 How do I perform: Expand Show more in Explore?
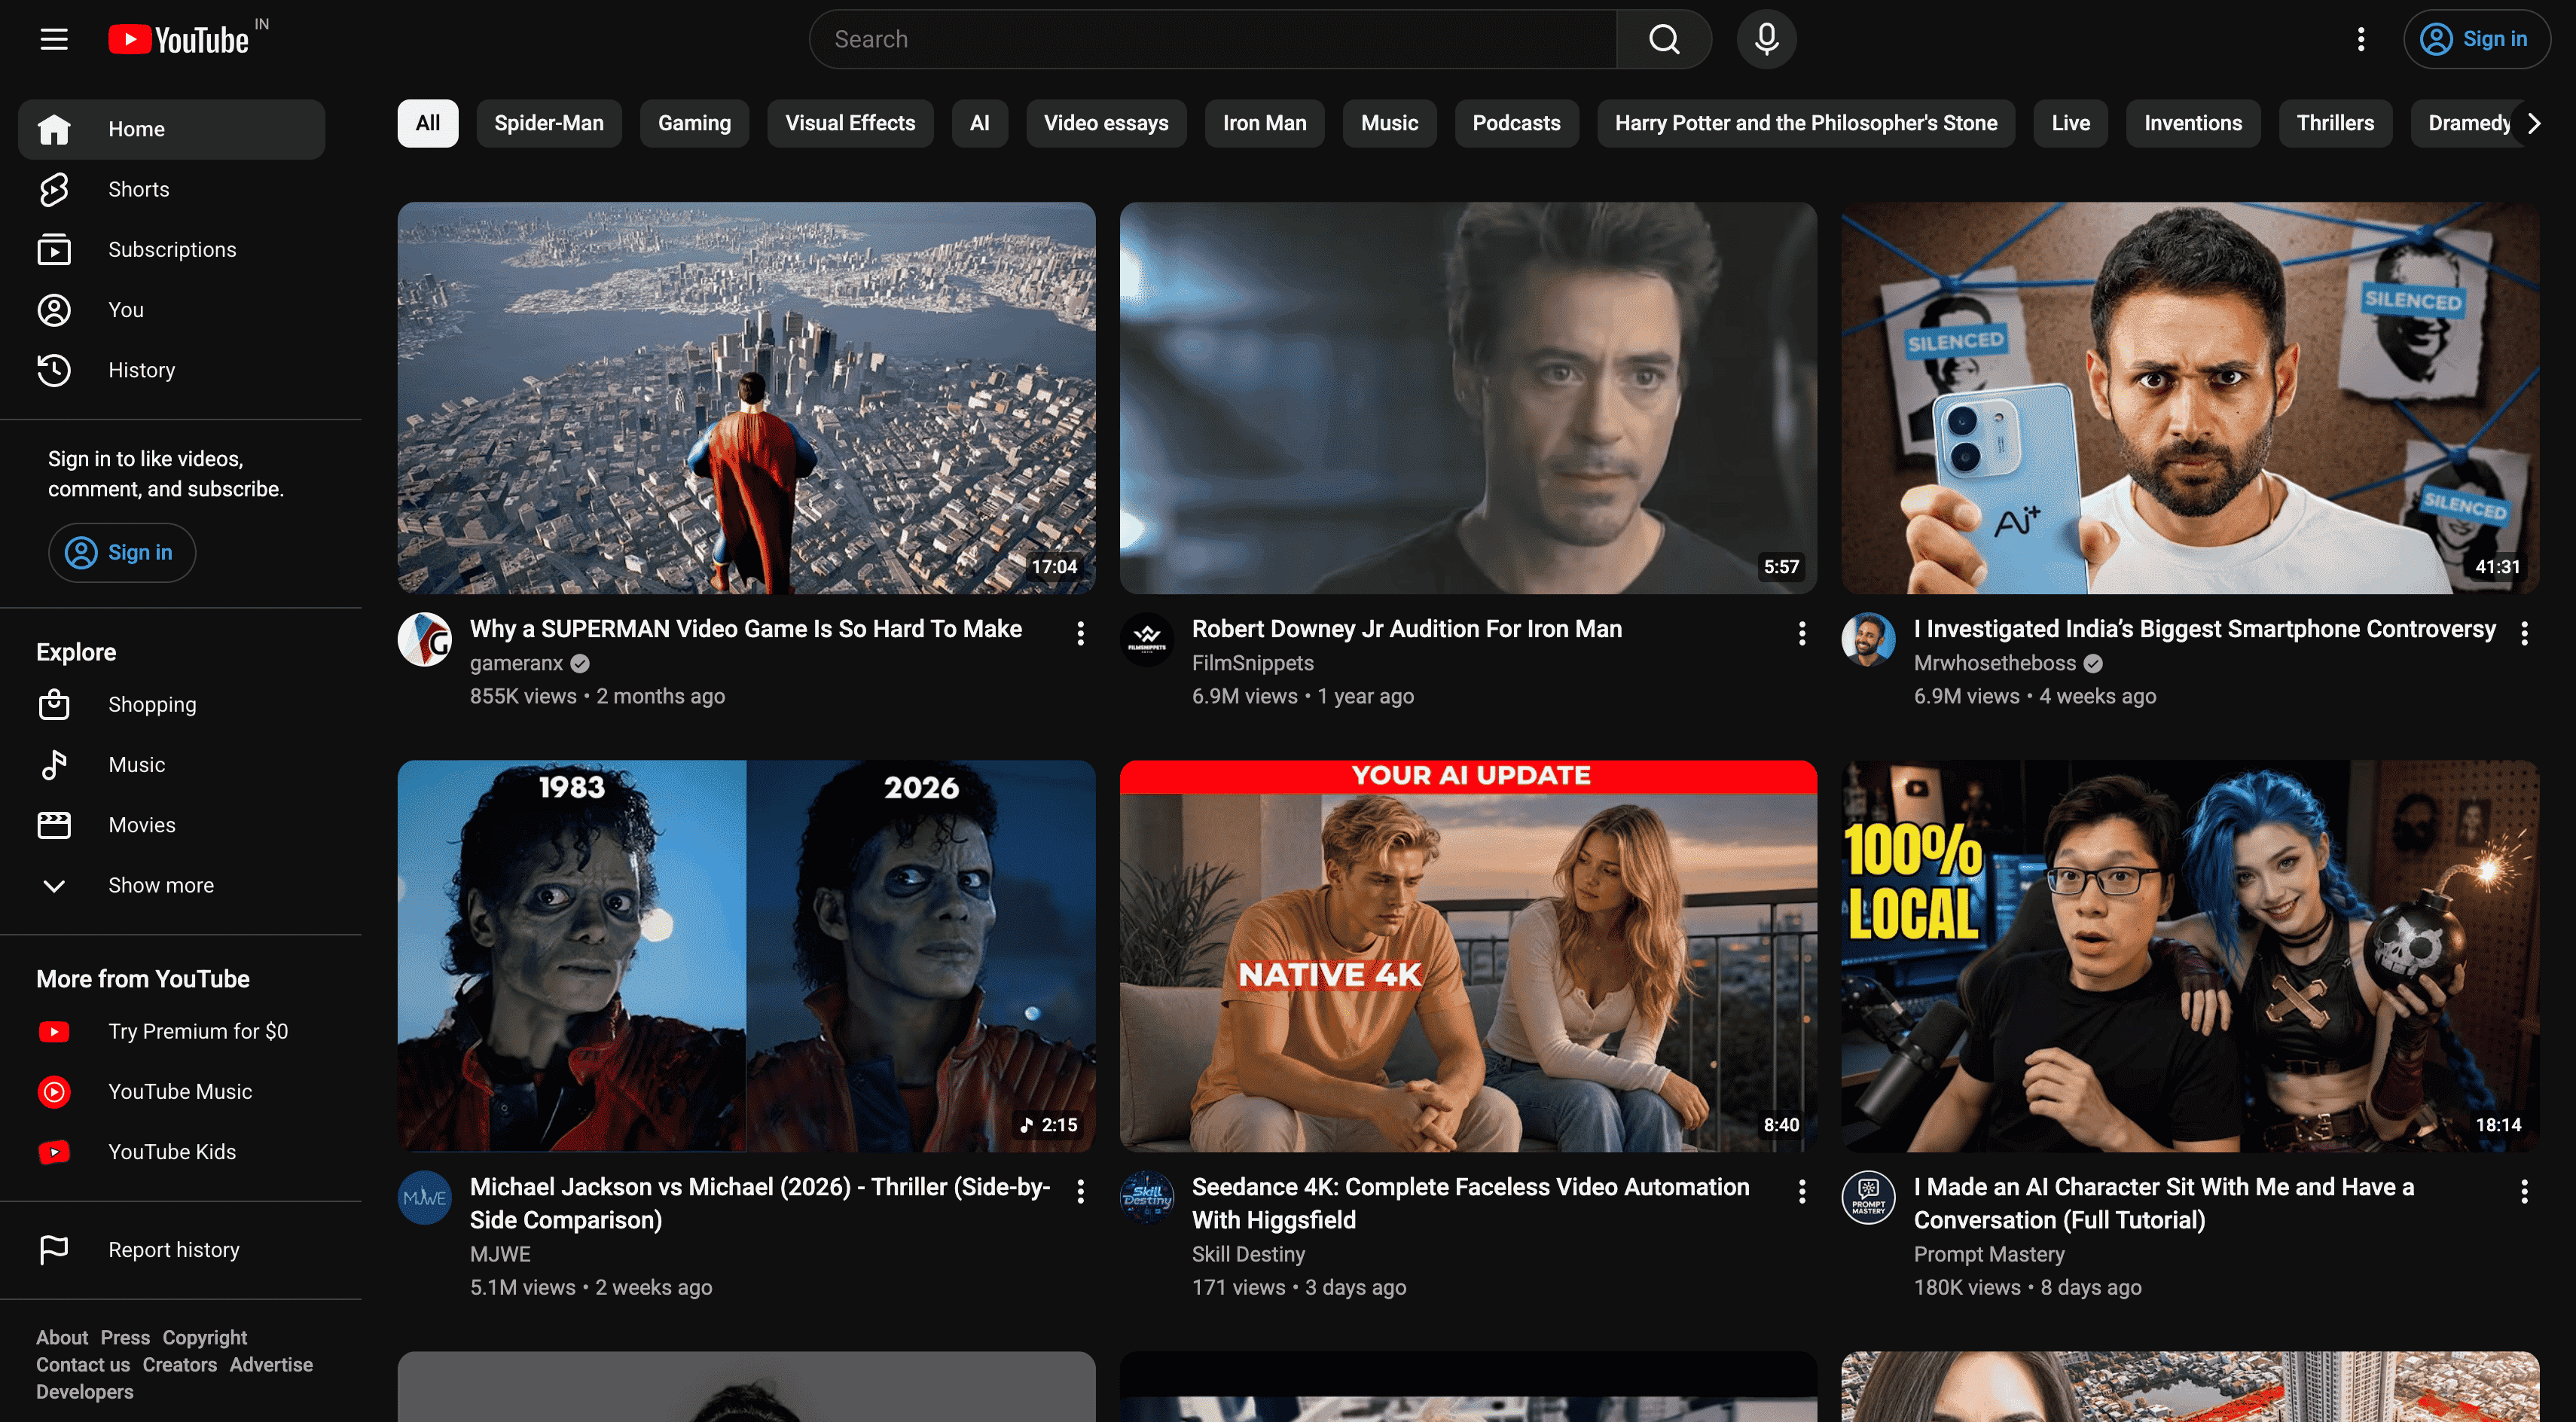click(171, 885)
